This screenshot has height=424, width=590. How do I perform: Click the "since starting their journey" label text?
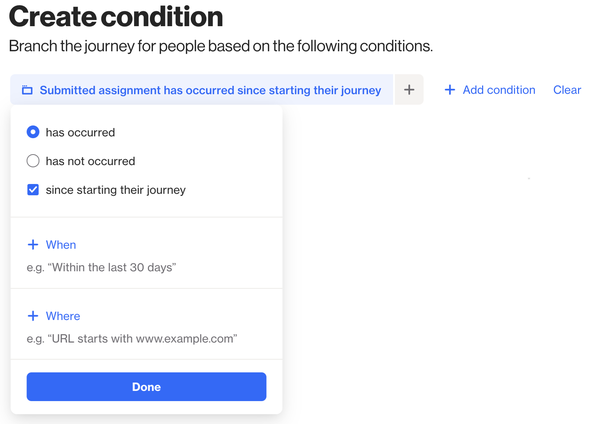116,190
